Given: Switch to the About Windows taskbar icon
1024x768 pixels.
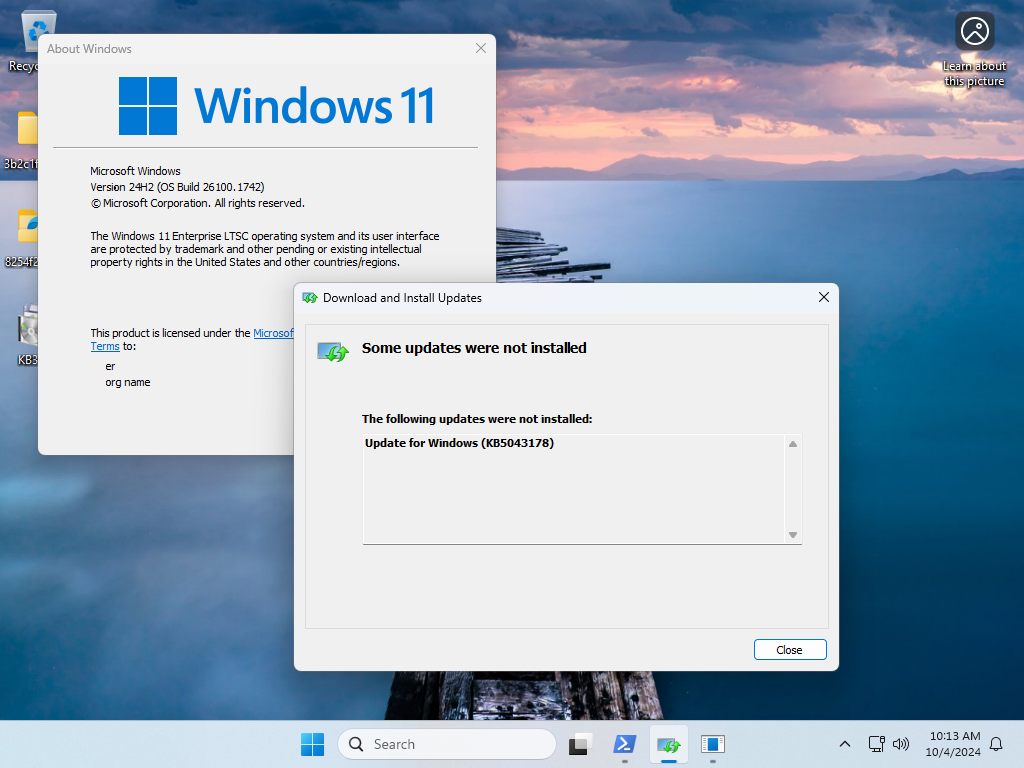Looking at the screenshot, I should click(x=712, y=744).
